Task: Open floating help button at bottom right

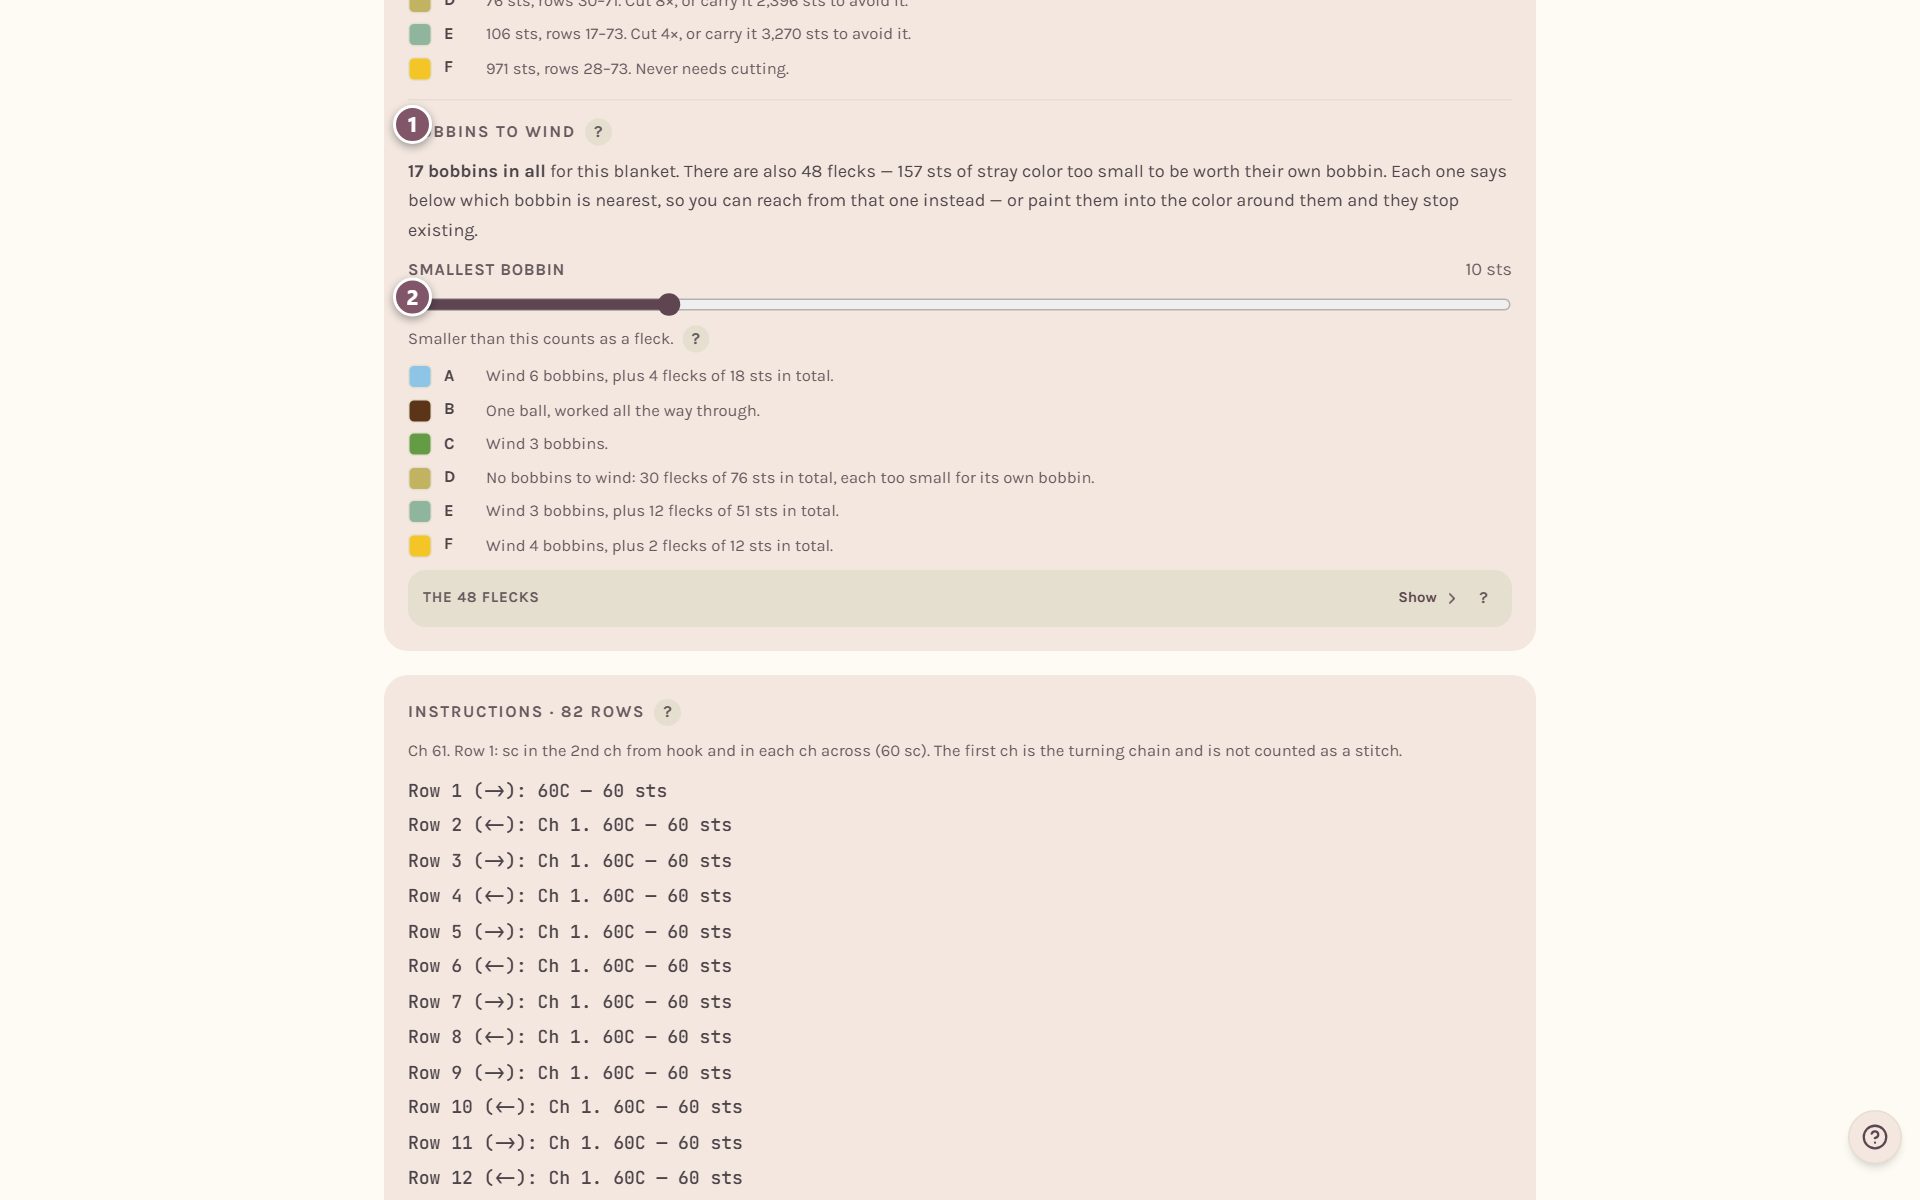Action: tap(1874, 1137)
